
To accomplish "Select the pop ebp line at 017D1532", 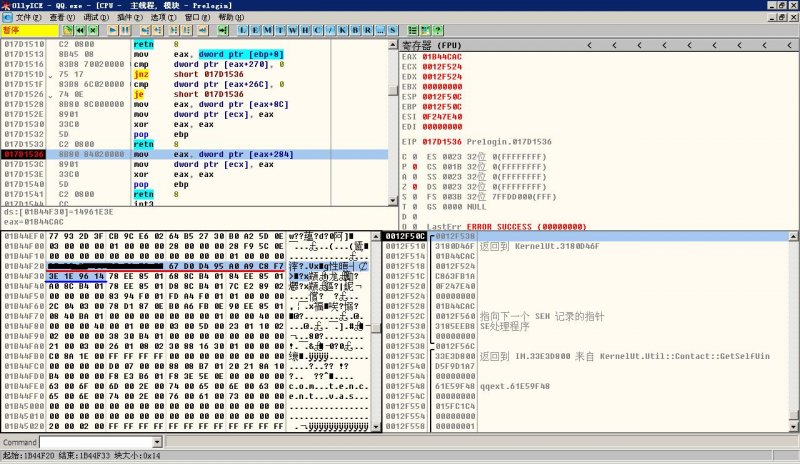I will pos(194,134).
